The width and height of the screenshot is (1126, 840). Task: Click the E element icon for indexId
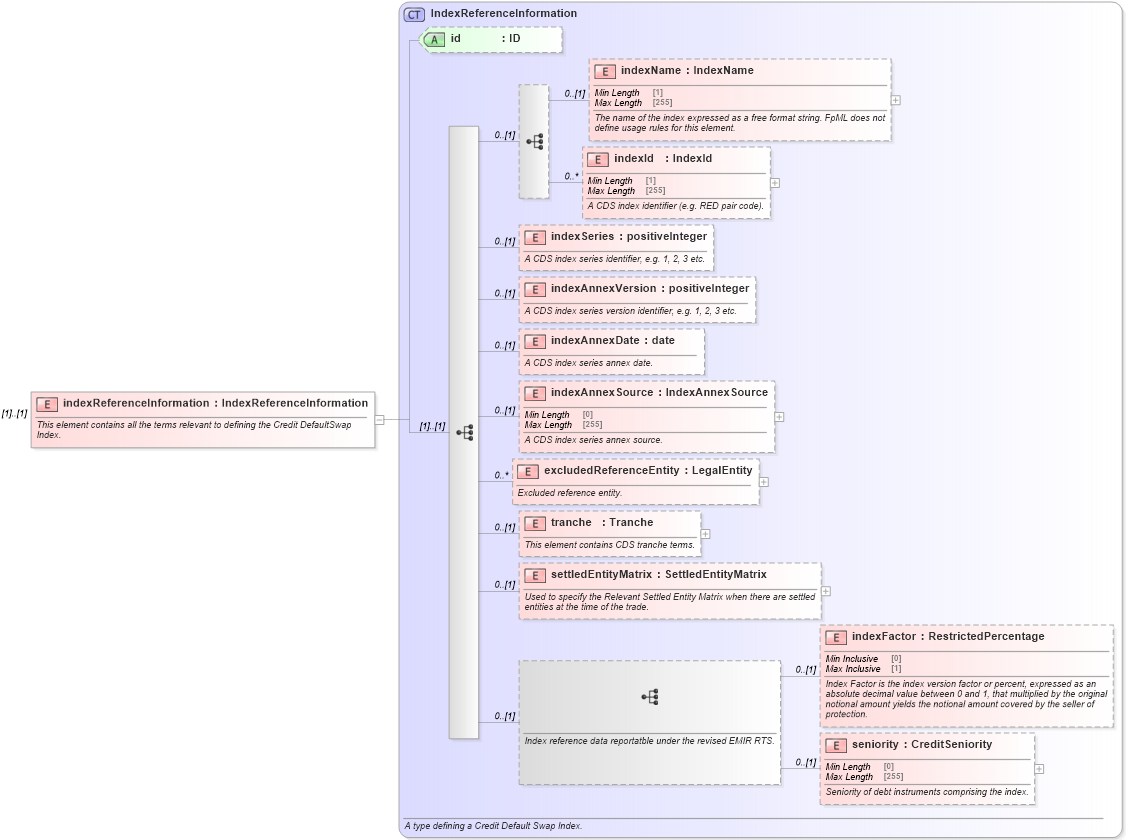coord(597,158)
